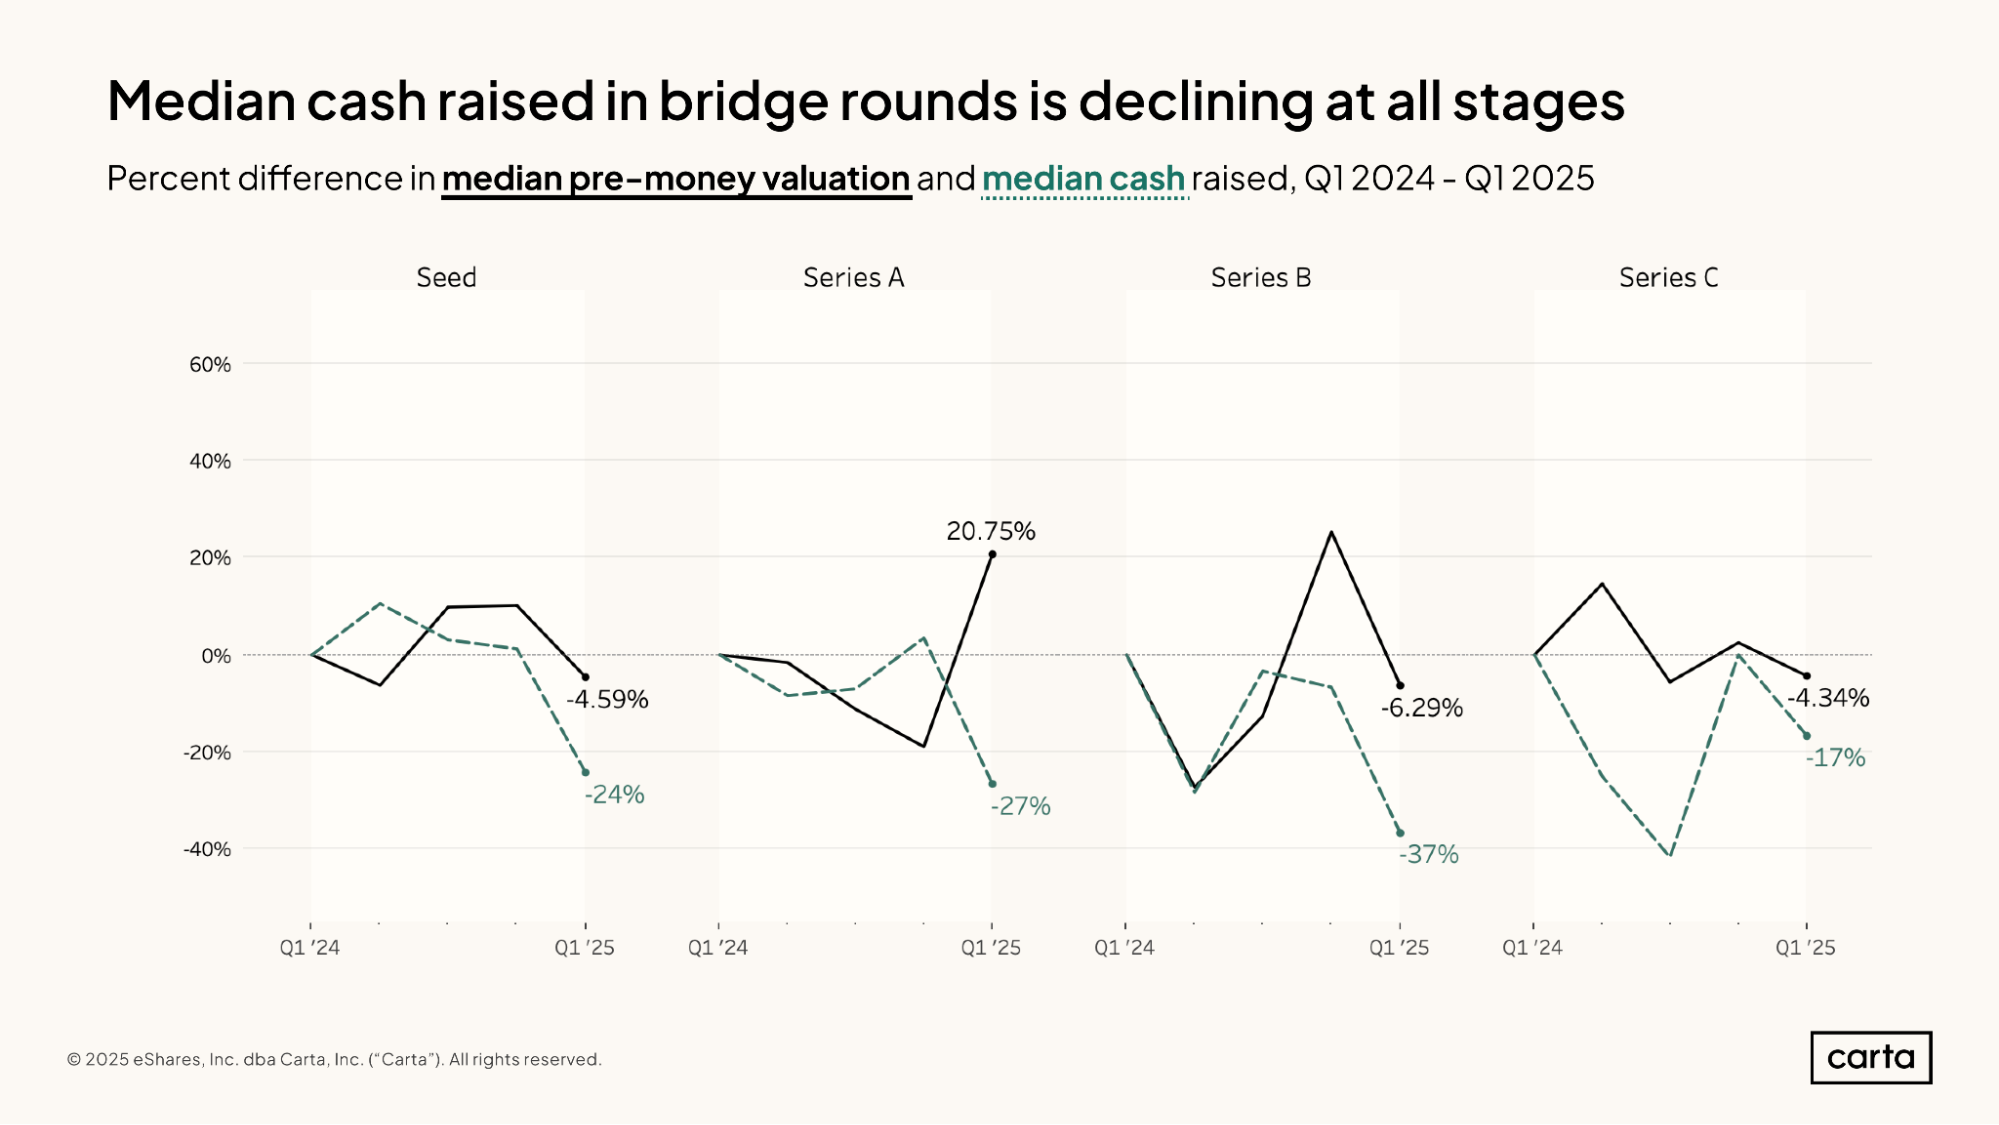The width and height of the screenshot is (1999, 1125).
Task: Click the -4.59% Seed valuation label
Action: pos(607,699)
